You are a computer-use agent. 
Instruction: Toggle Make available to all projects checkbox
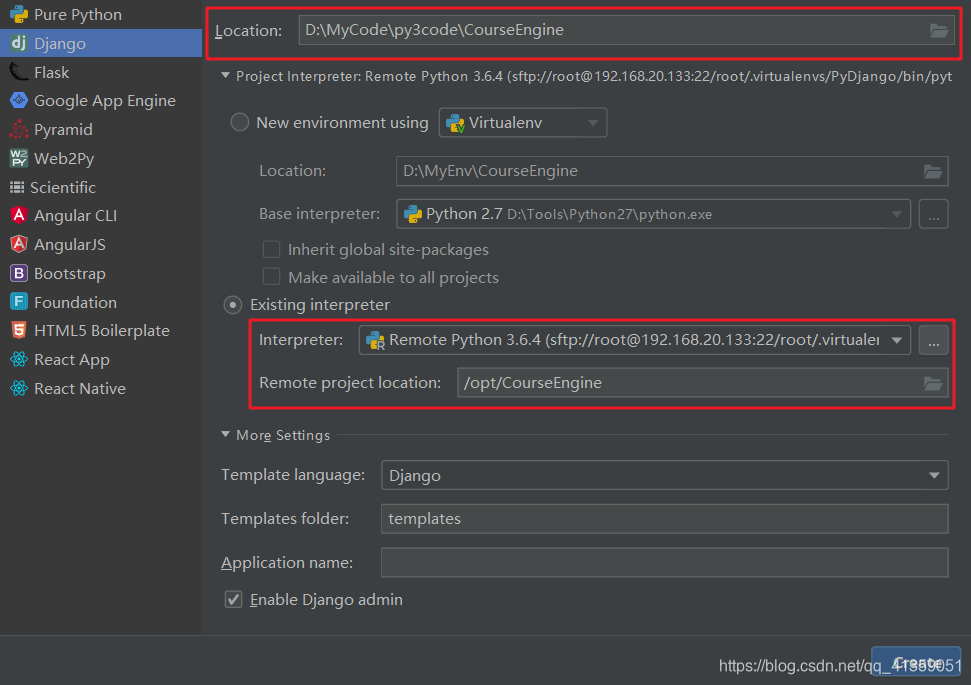tap(271, 276)
